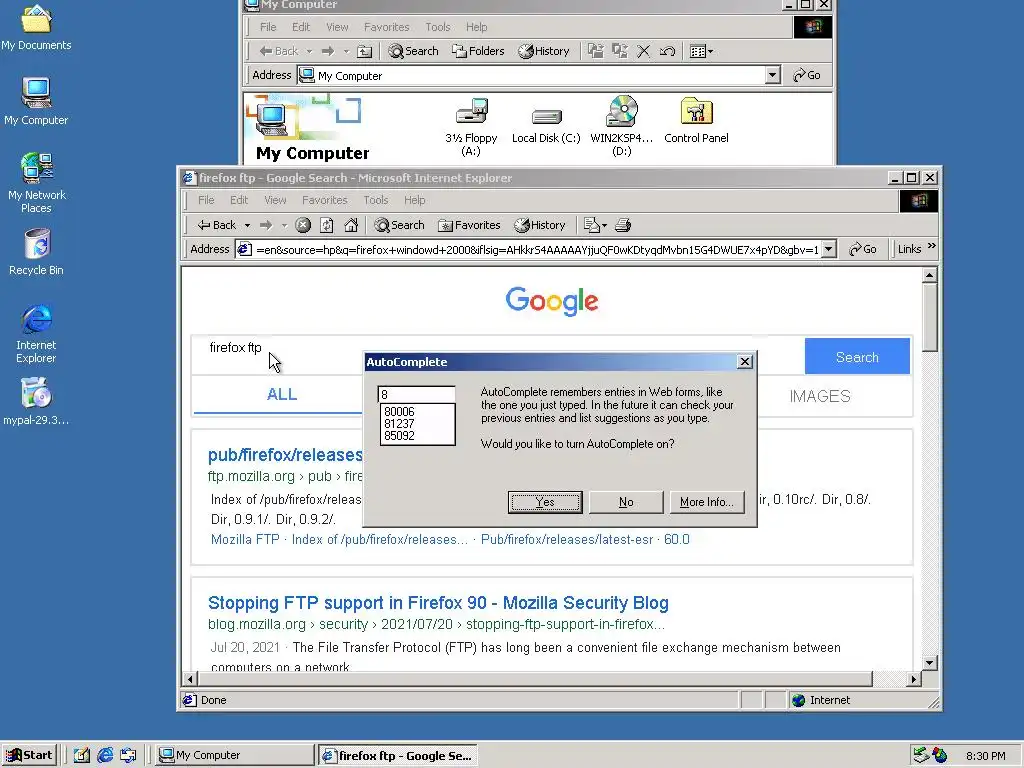Click Stop icon in Internet Explorer toolbar
The image size is (1024, 768).
[x=303, y=225]
